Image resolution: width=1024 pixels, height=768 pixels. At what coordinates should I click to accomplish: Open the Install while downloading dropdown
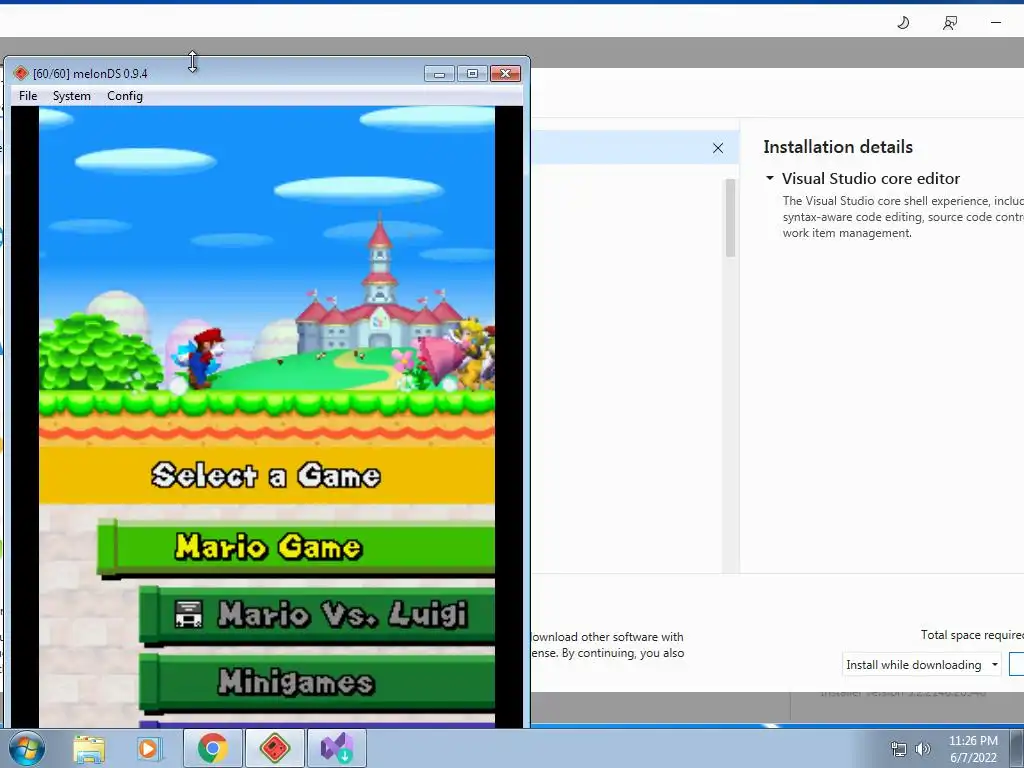point(921,665)
